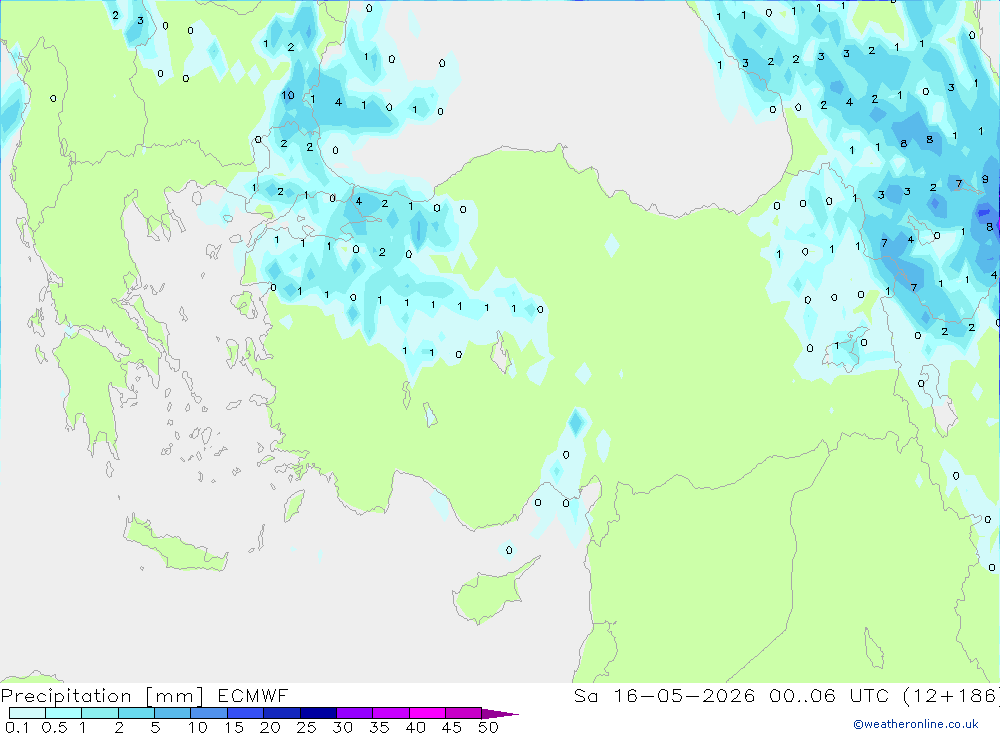
Task: Click the '45' legend scale label
Action: pyautogui.click(x=452, y=727)
